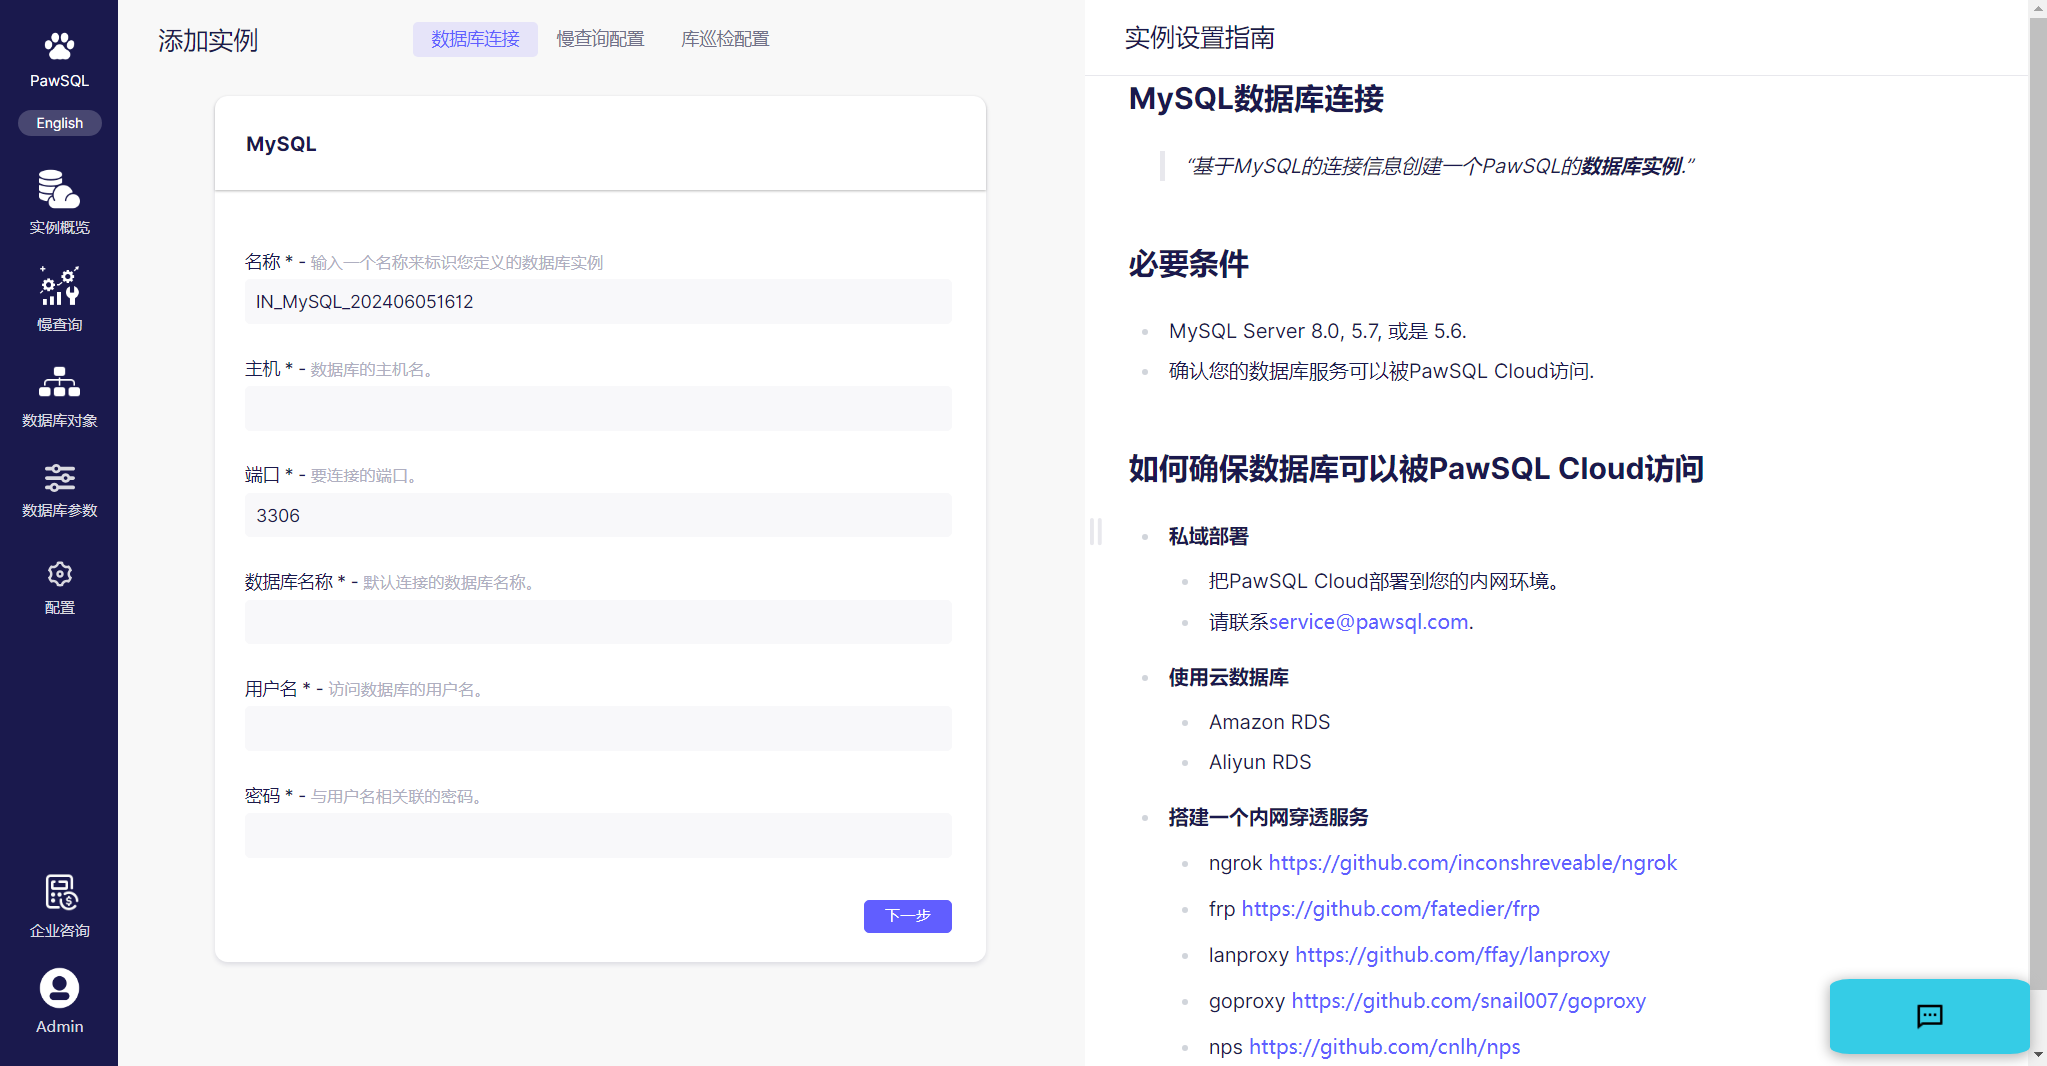
Task: Open the lanproxy GitHub link
Action: 1452,955
